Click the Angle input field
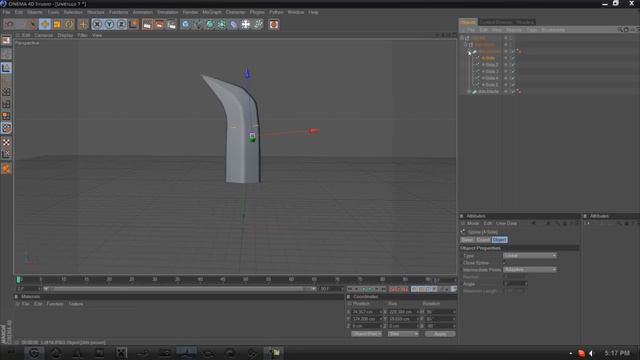 [x=515, y=284]
